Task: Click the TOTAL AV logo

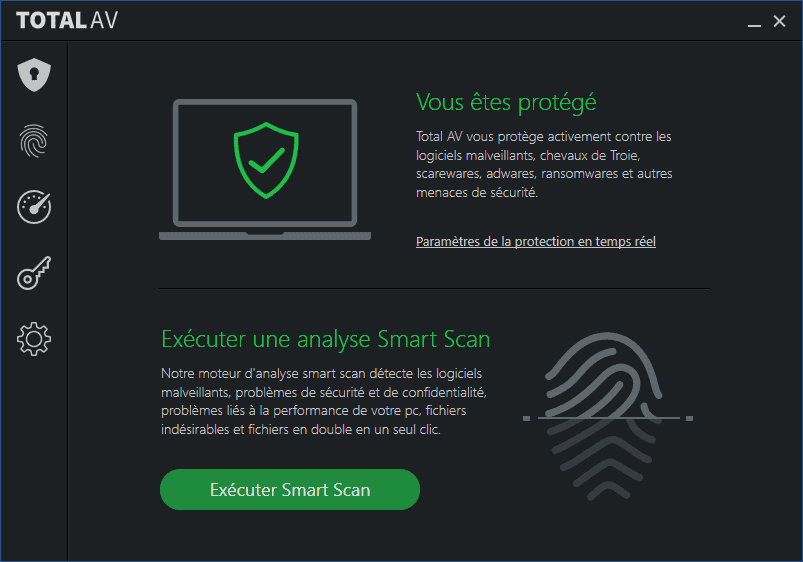Action: coord(67,20)
